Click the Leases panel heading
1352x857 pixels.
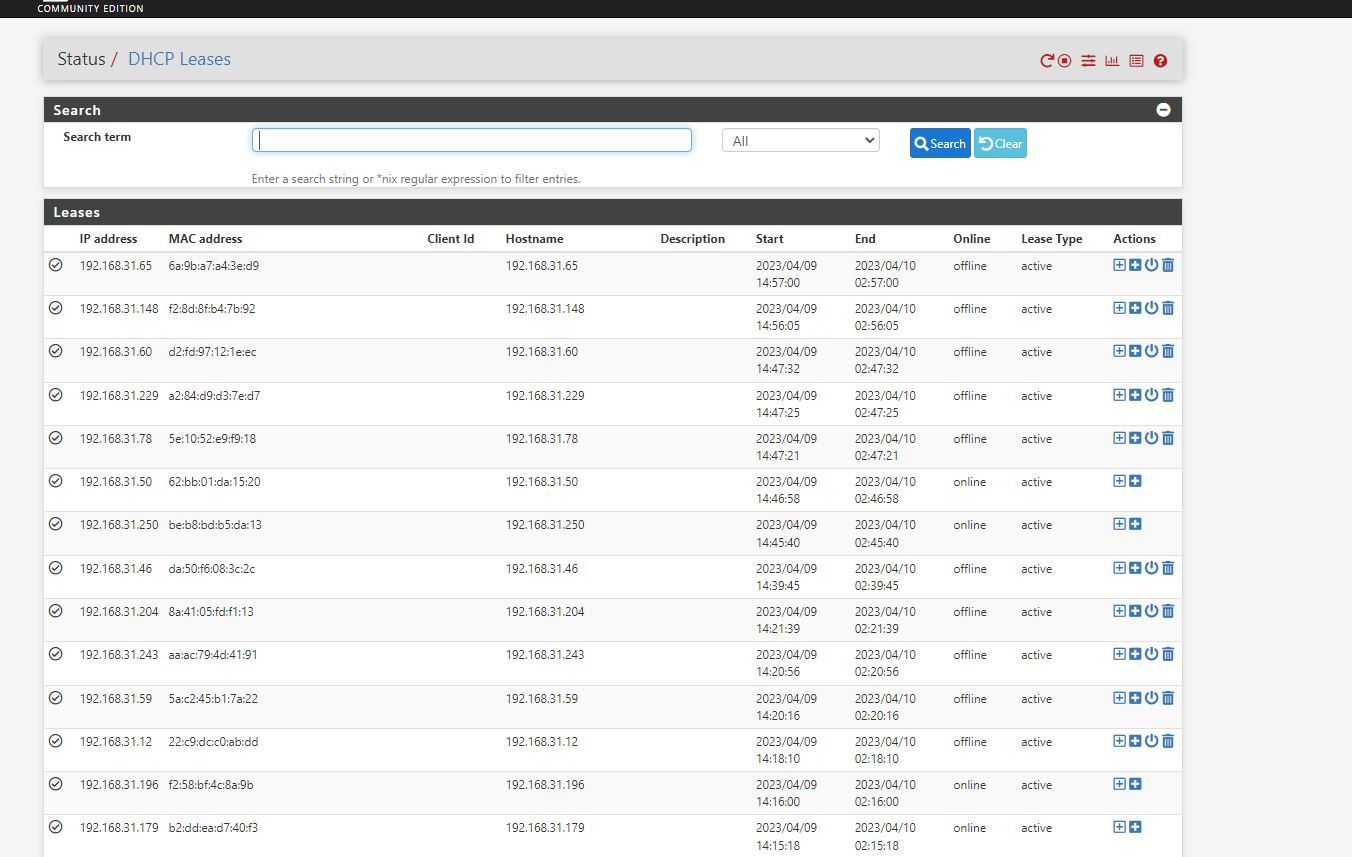click(x=76, y=212)
